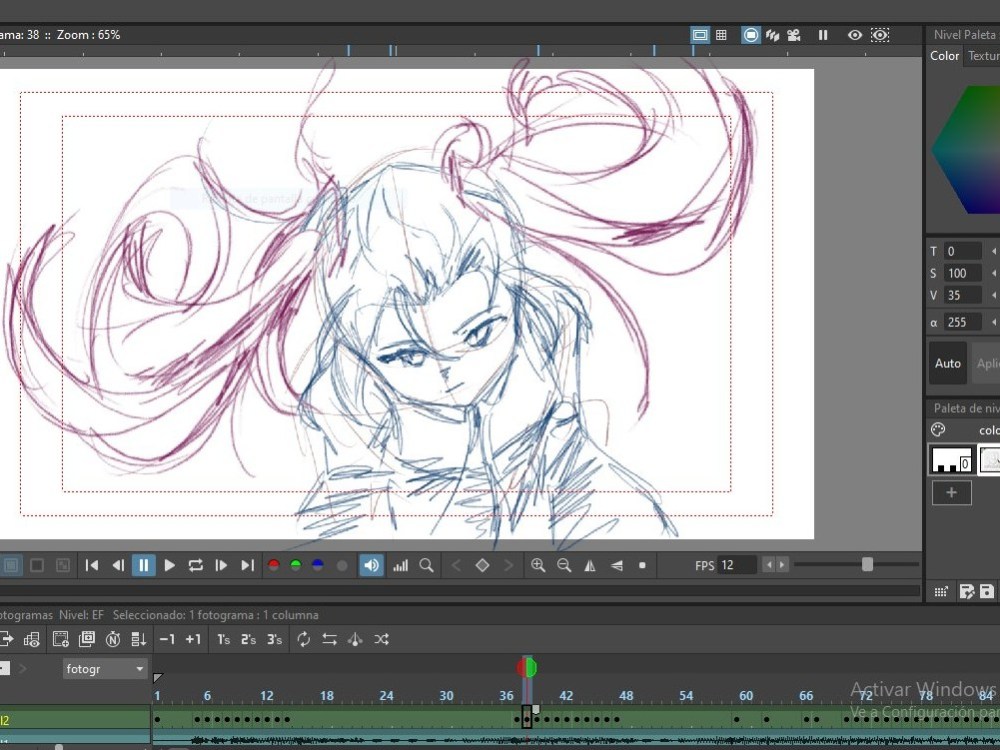This screenshot has width=1000, height=750.
Task: Select black background square icon
Action: point(37,565)
